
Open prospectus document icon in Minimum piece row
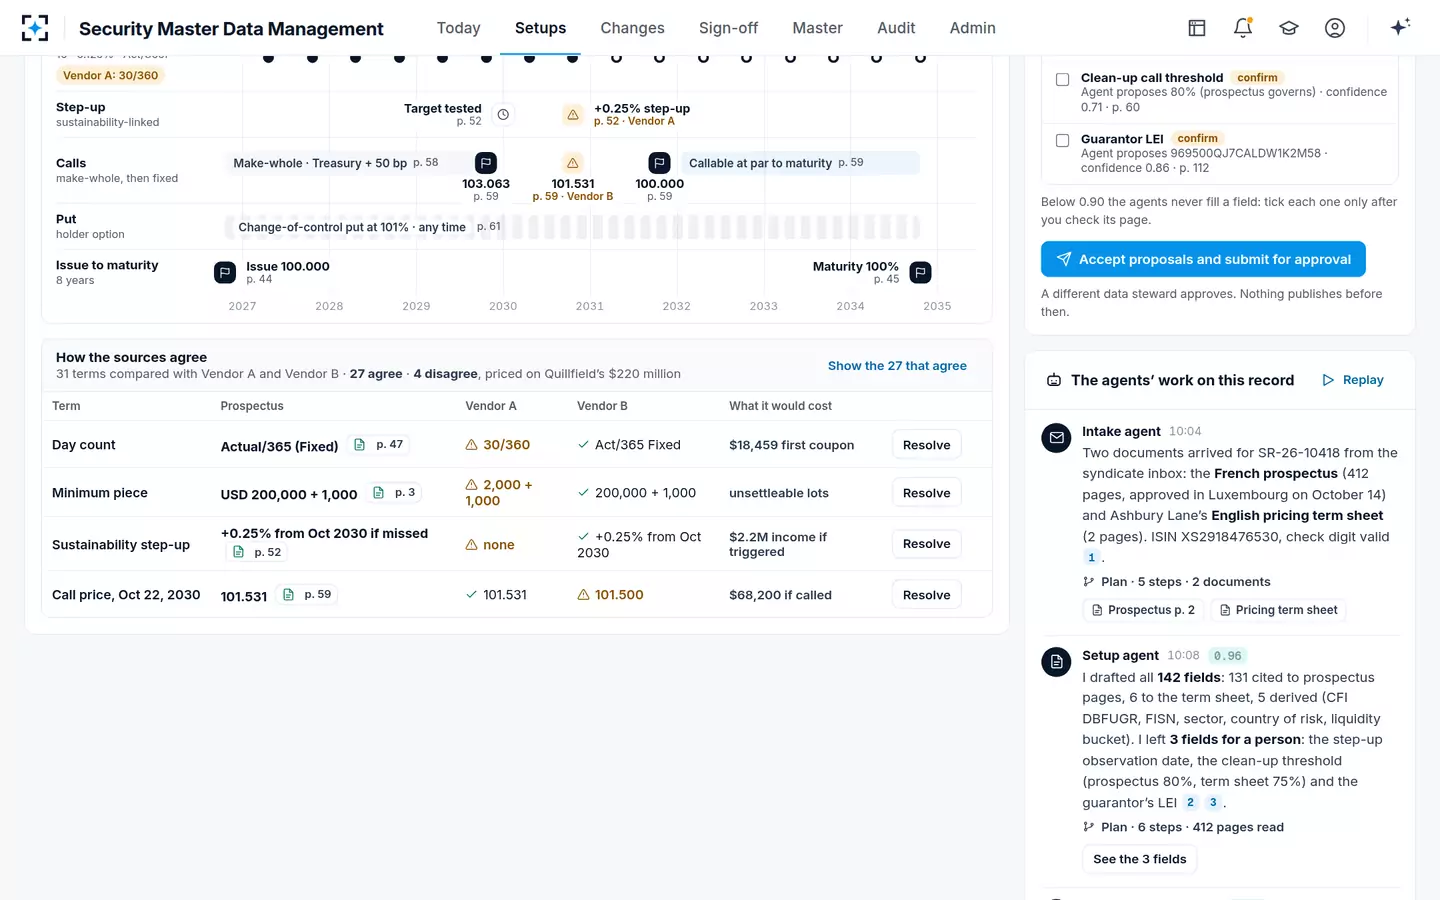pos(378,493)
